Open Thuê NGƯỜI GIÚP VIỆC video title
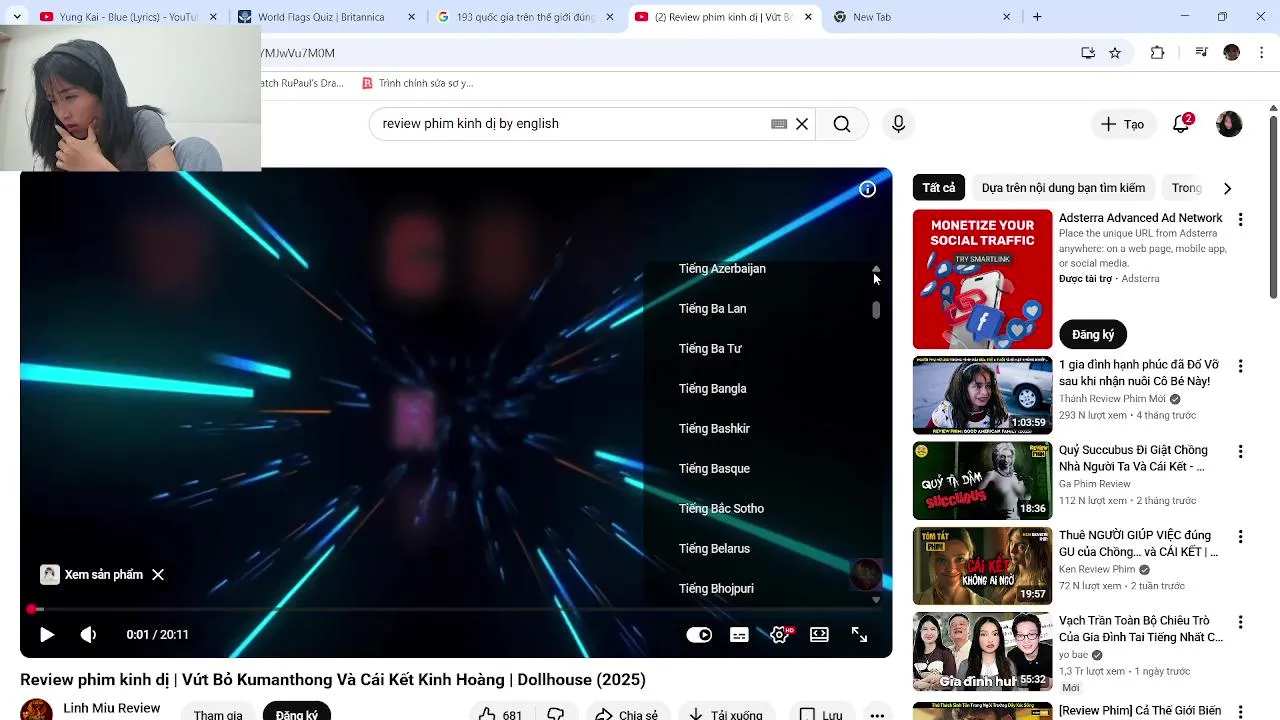The image size is (1280, 720). (1138, 544)
